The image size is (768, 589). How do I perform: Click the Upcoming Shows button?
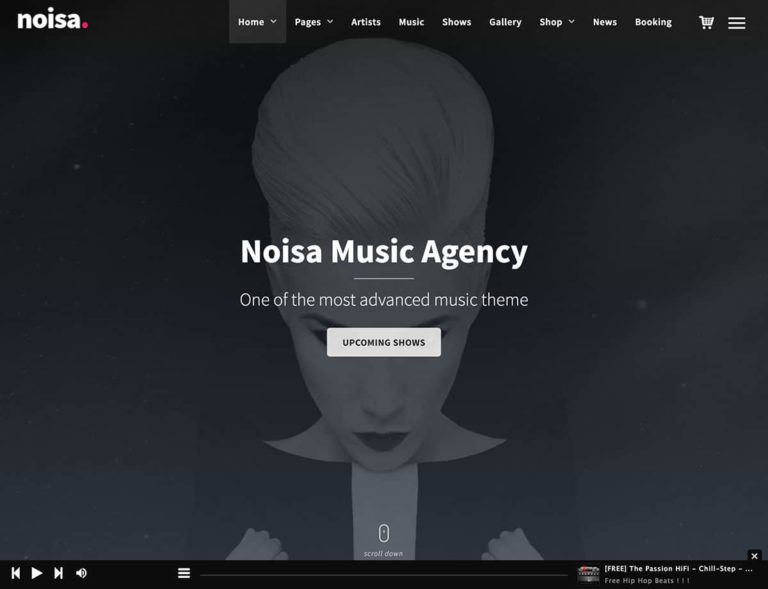click(x=384, y=342)
